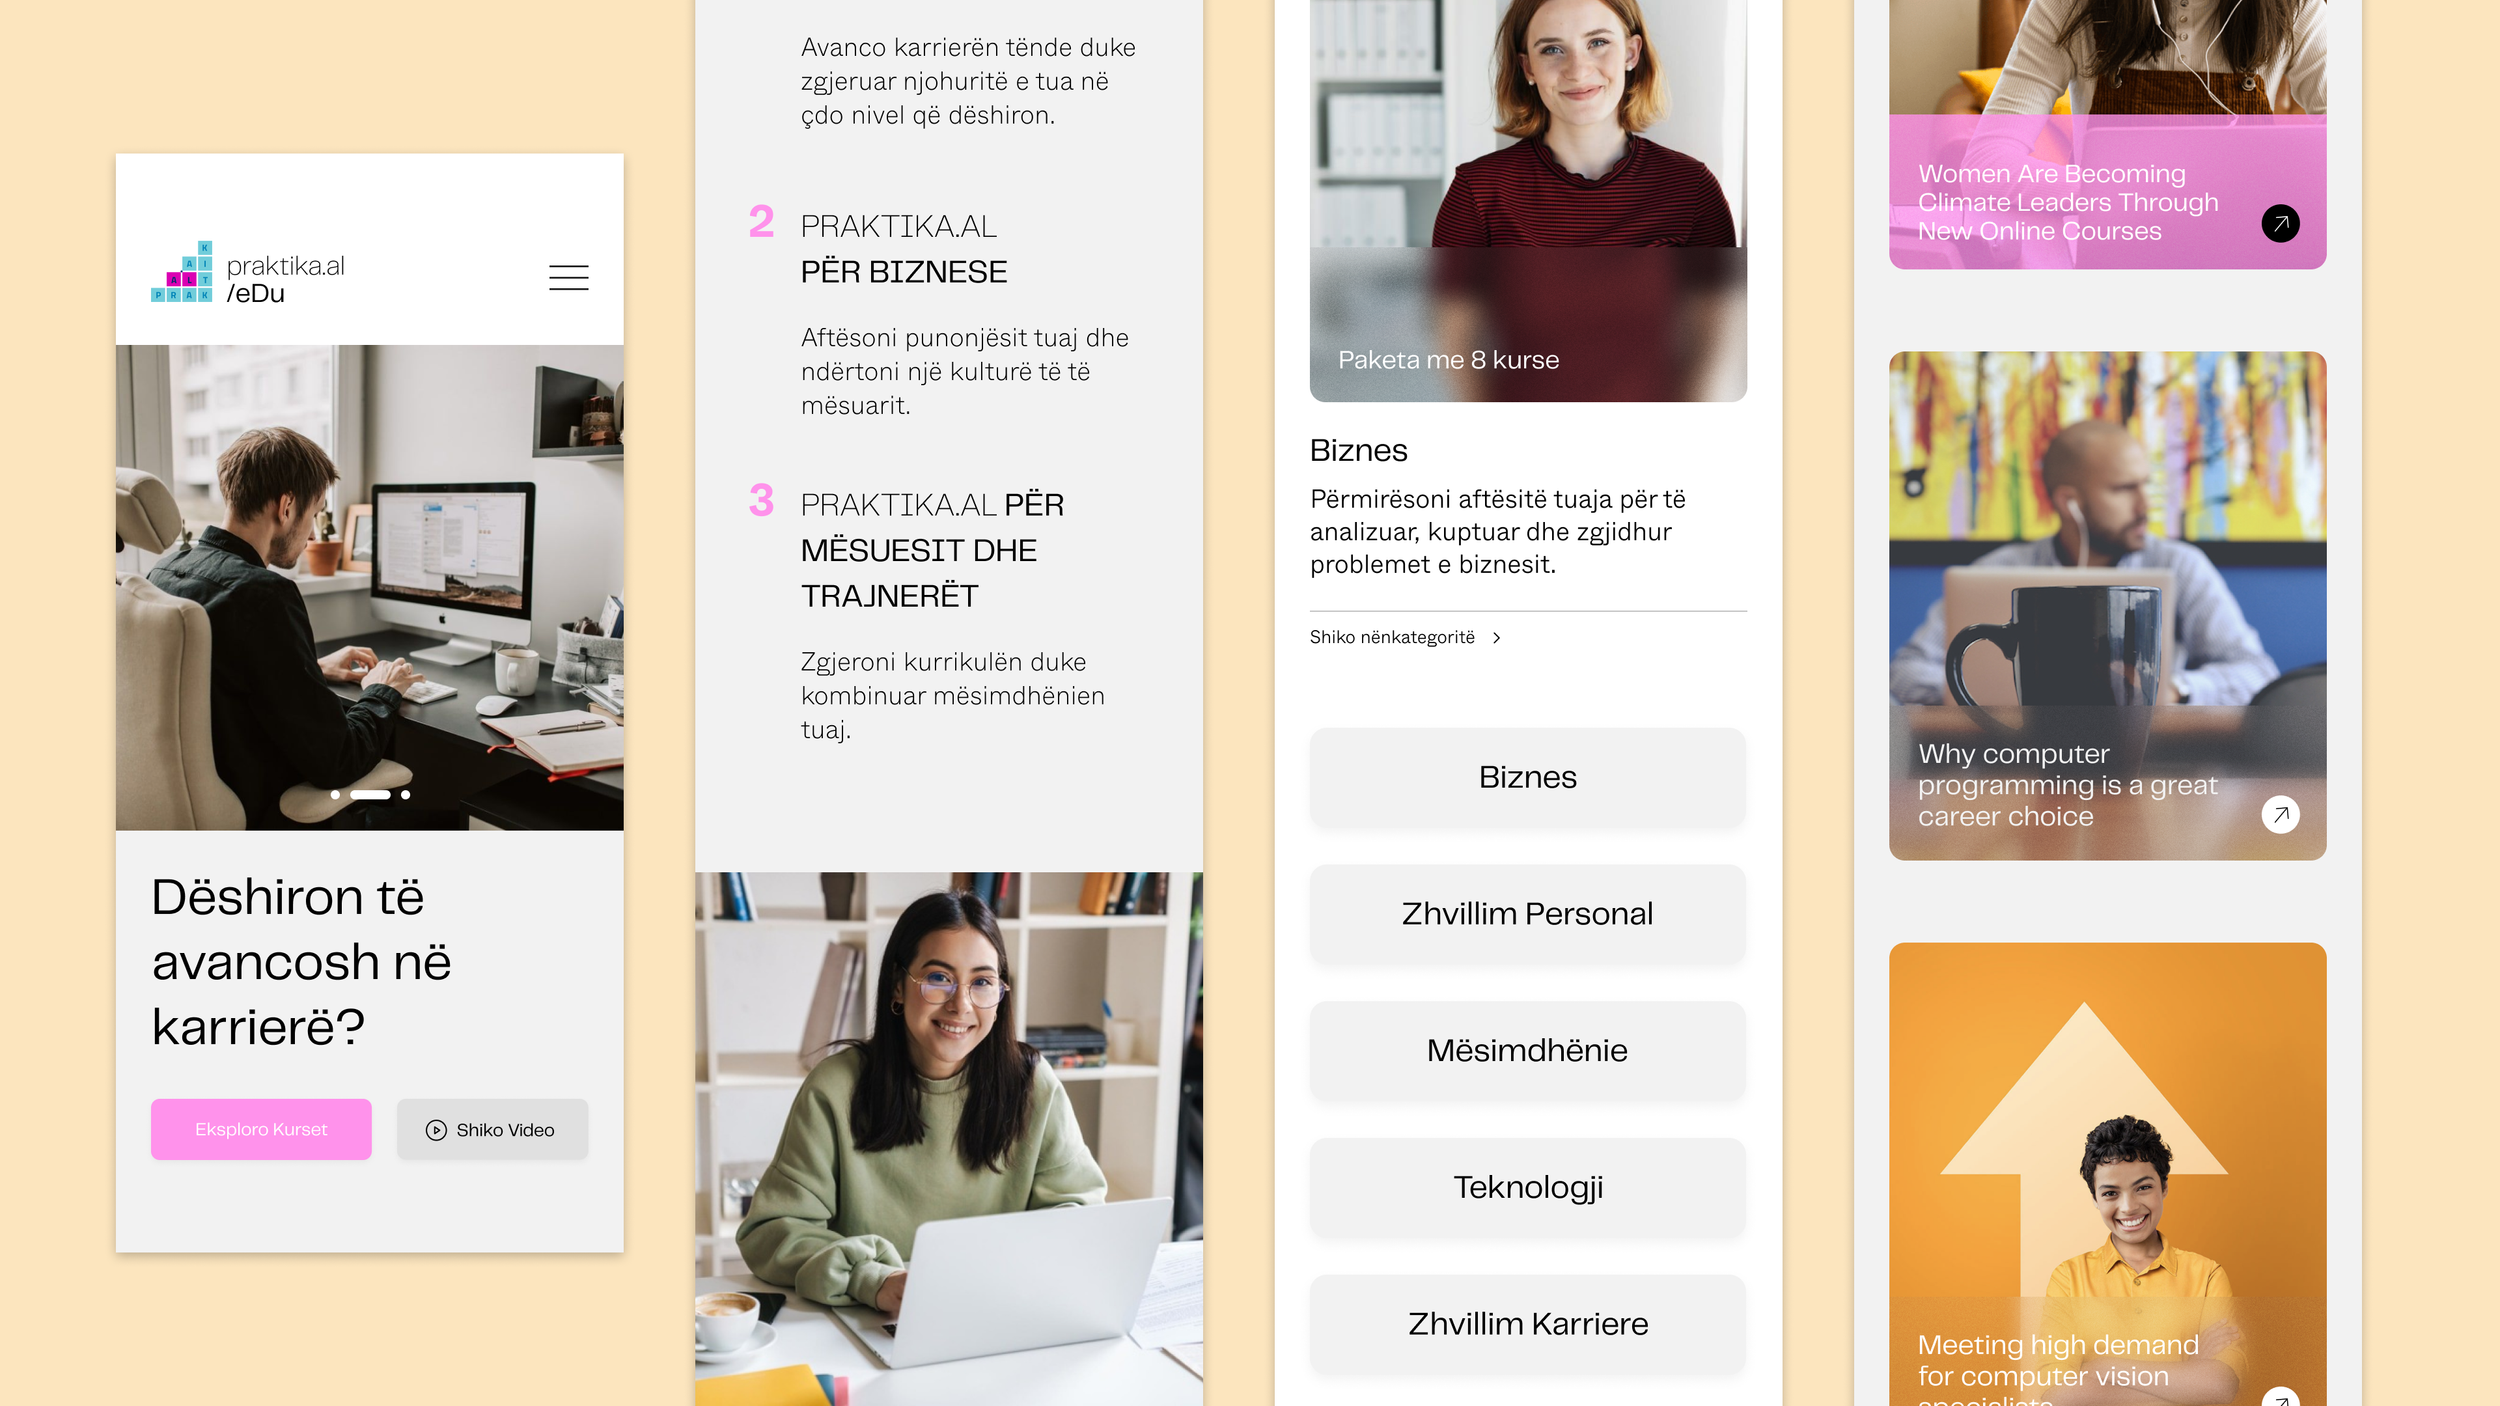This screenshot has height=1406, width=2500.
Task: Select the first carousel dot indicator
Action: point(335,795)
